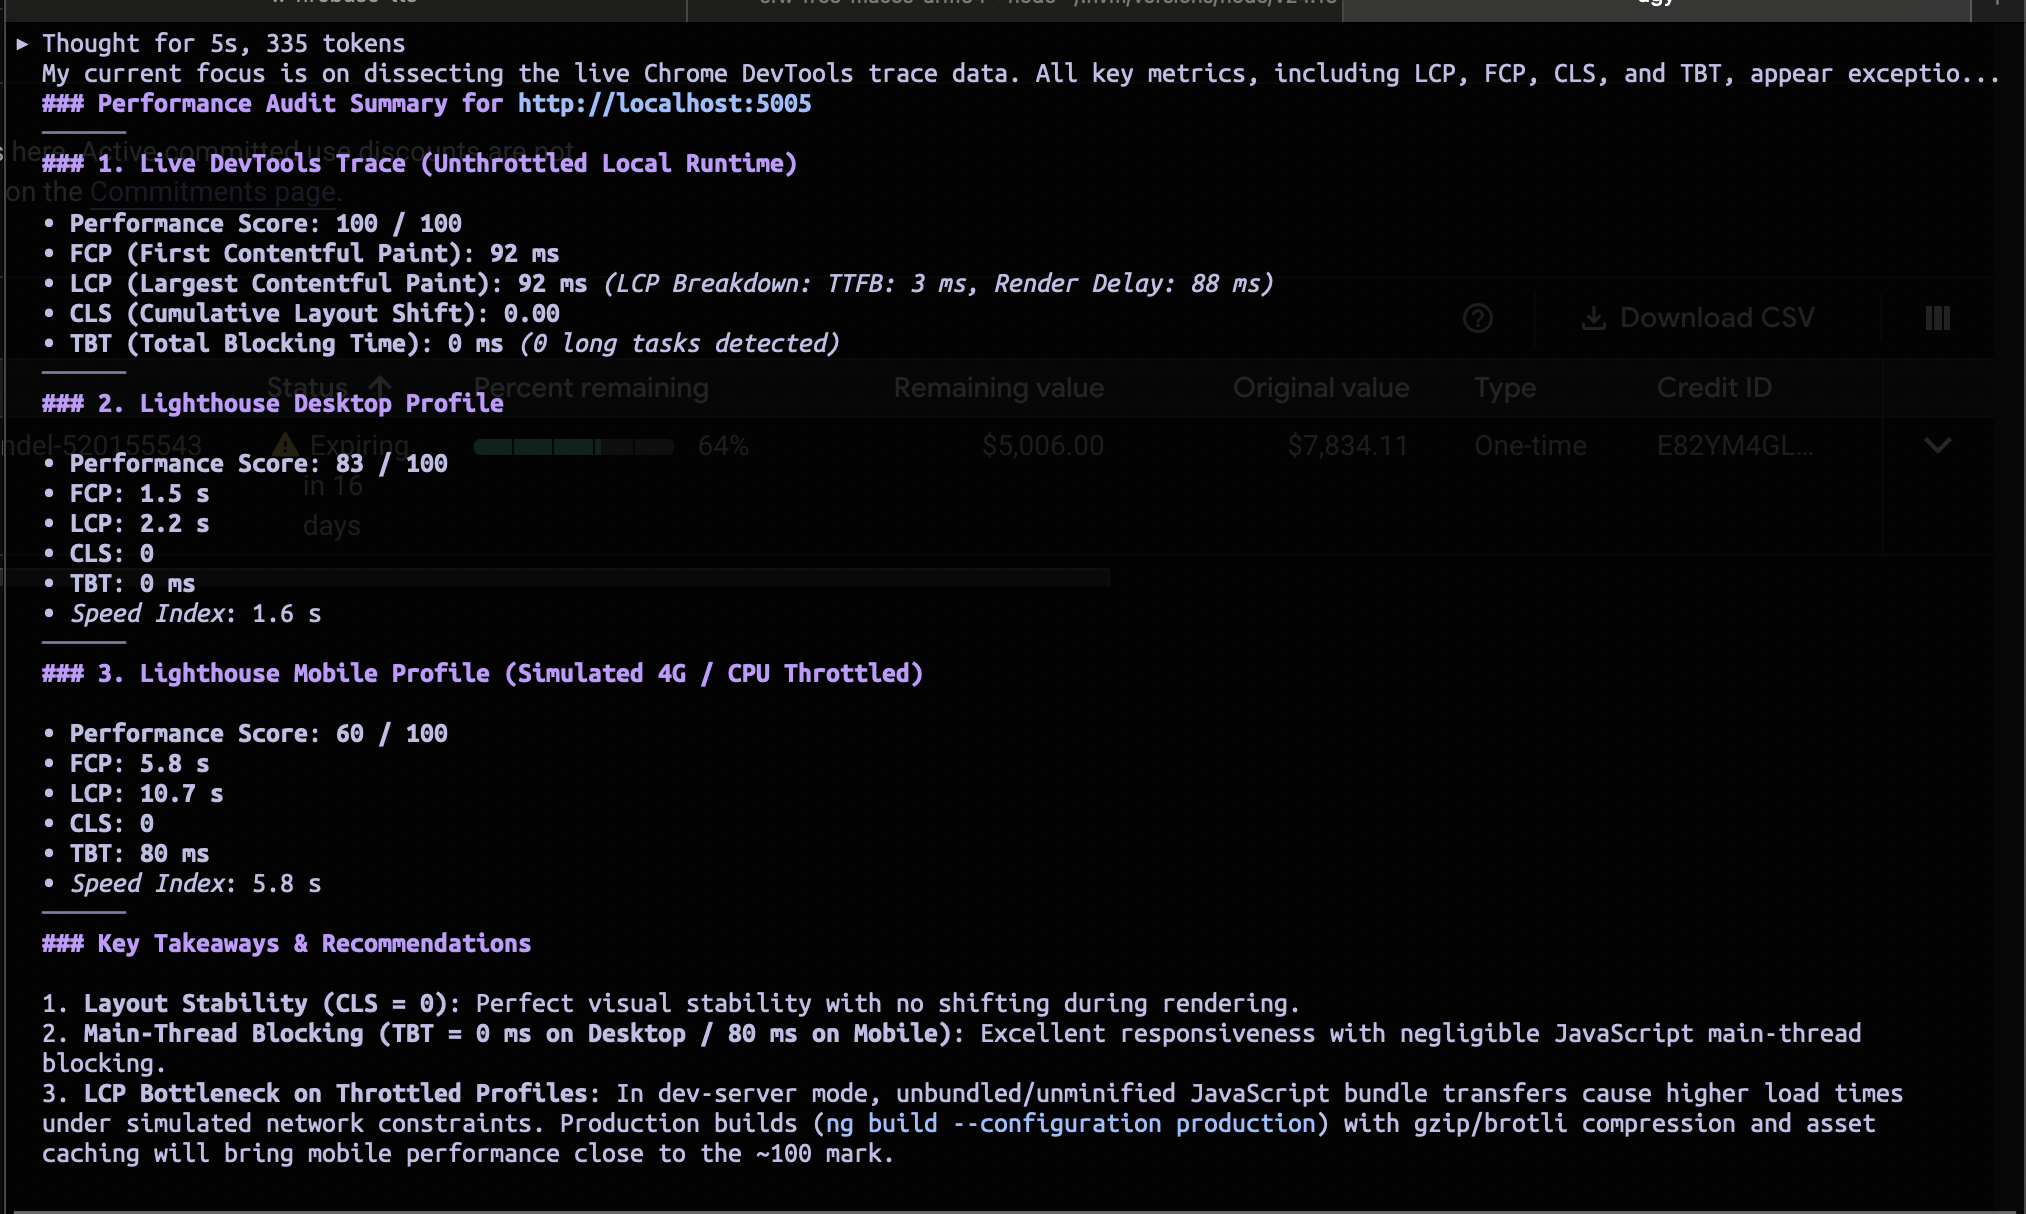Click the "Percent remaining" column header in the background table
The height and width of the screenshot is (1214, 2026).
point(591,387)
